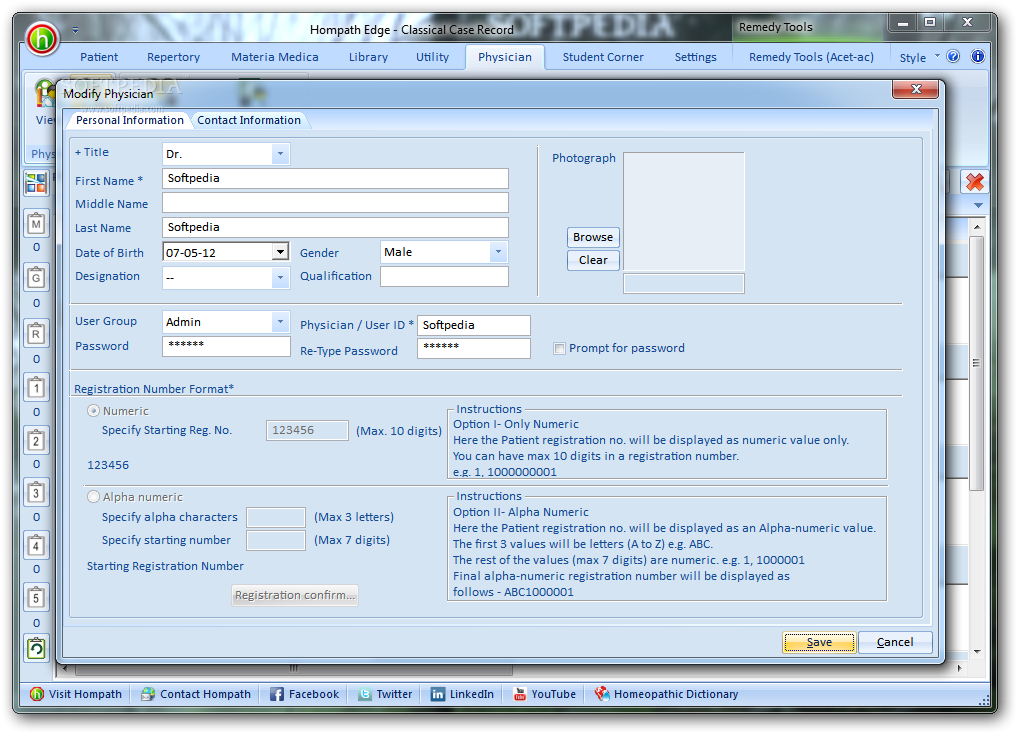Click the Last Name input field
This screenshot has width=1018, height=734.
pyautogui.click(x=335, y=227)
